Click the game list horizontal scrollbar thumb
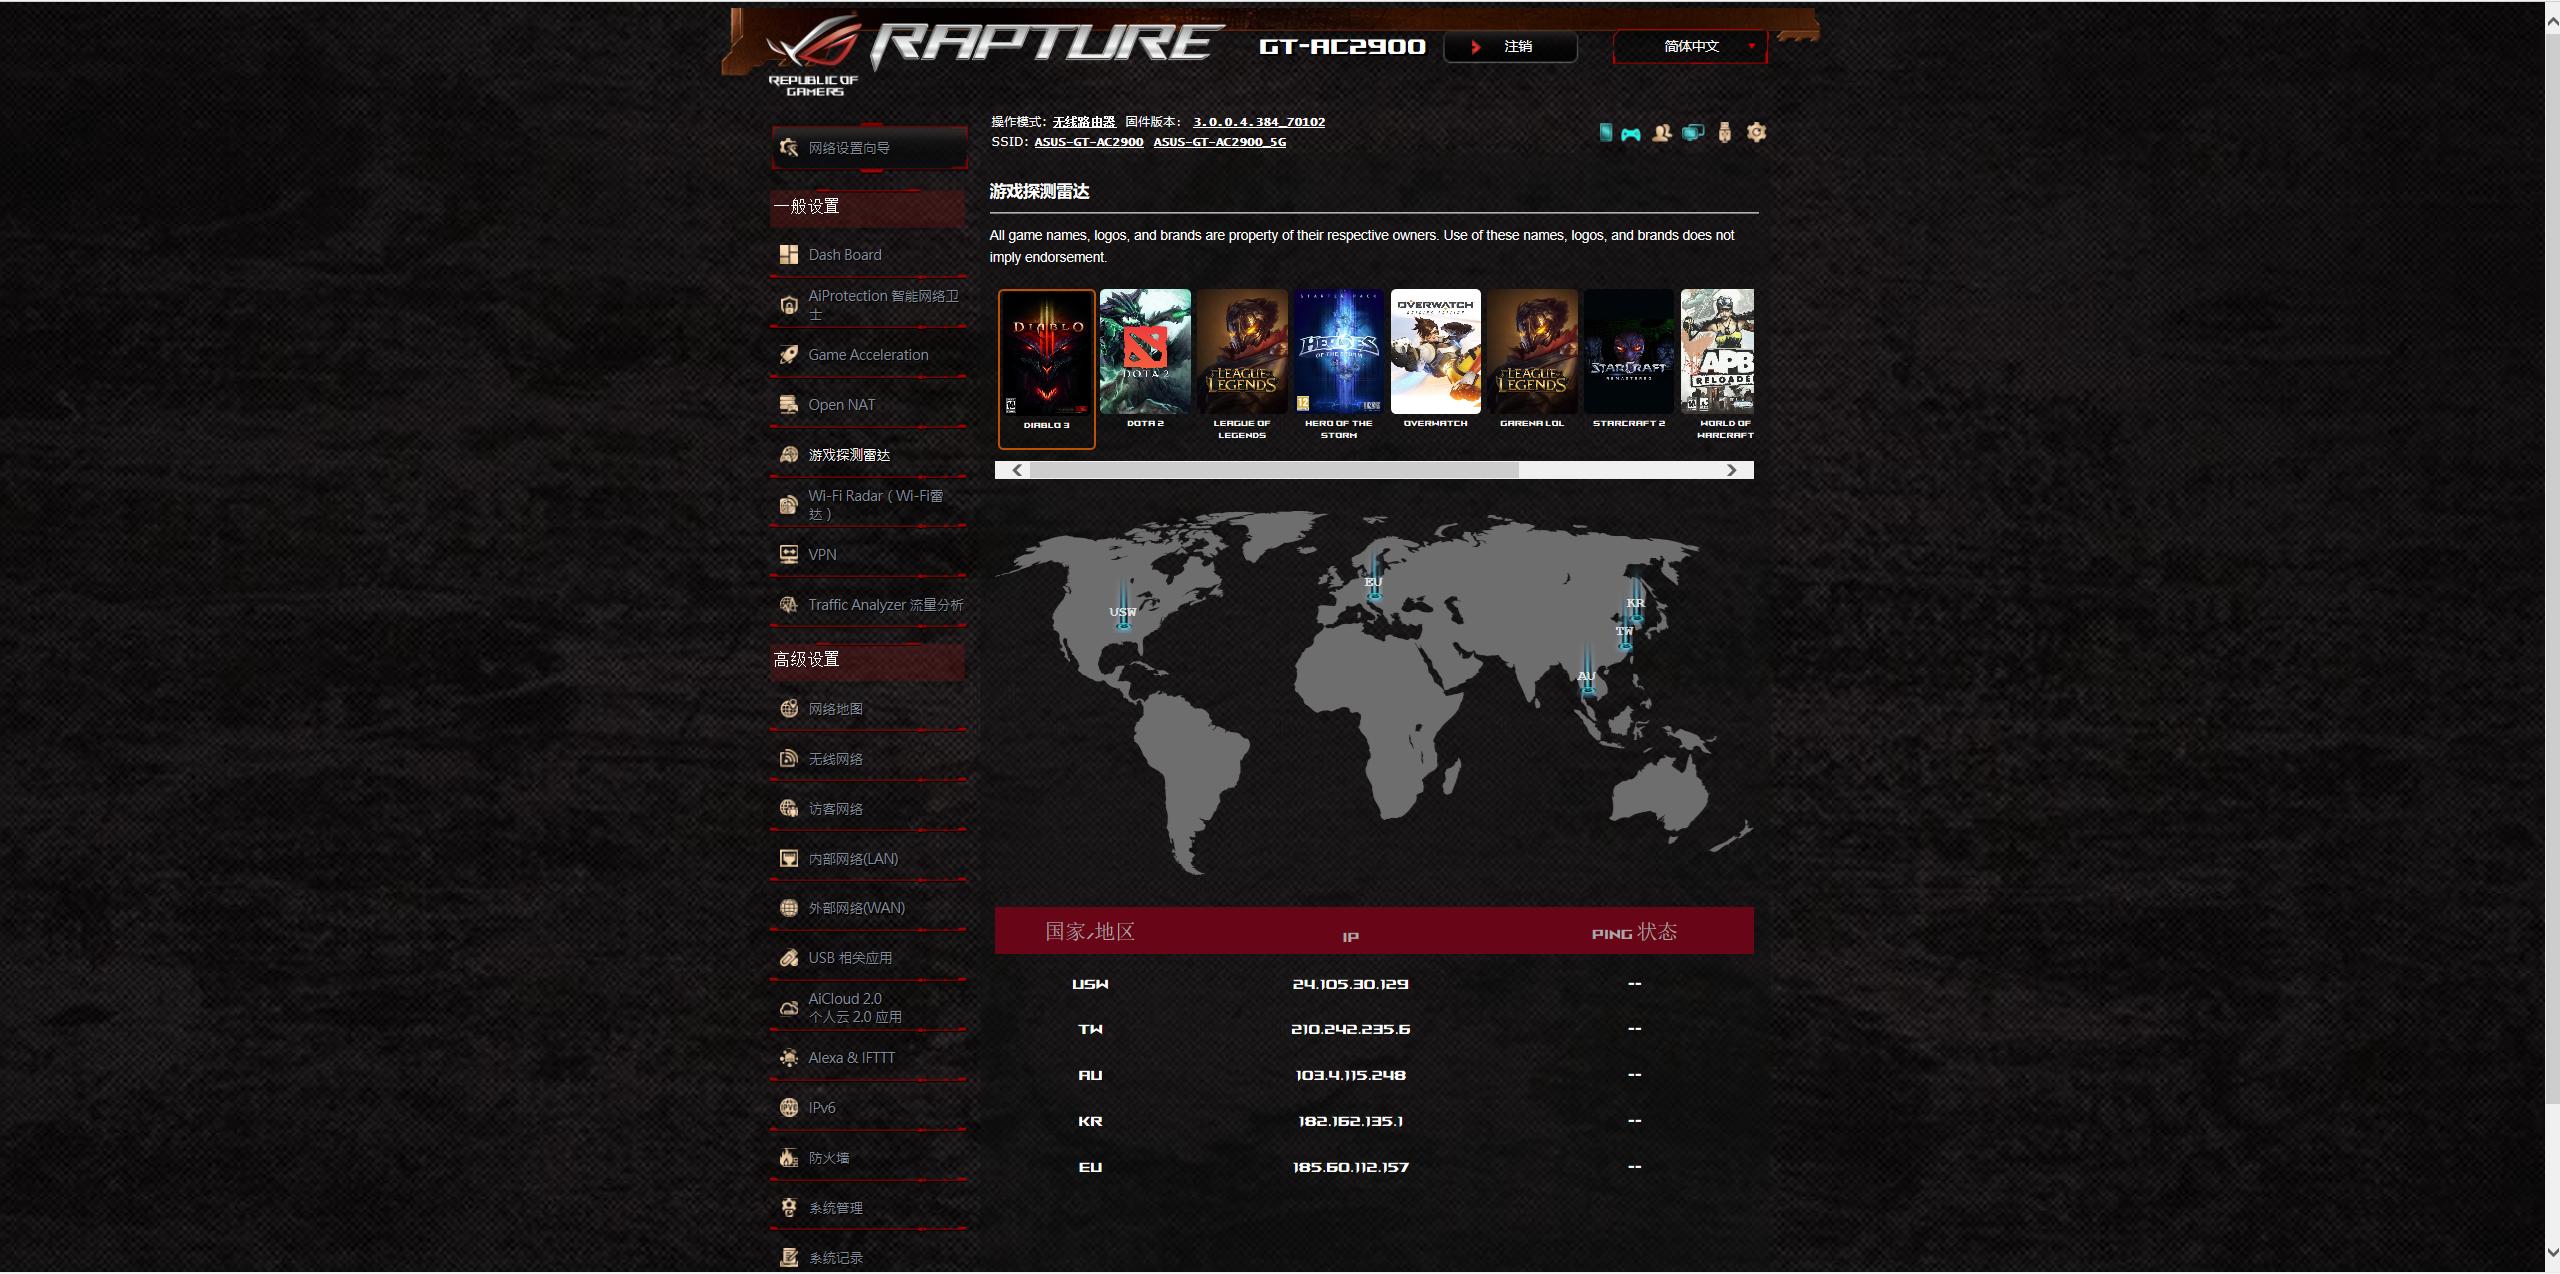The width and height of the screenshot is (2560, 1274). [1273, 470]
